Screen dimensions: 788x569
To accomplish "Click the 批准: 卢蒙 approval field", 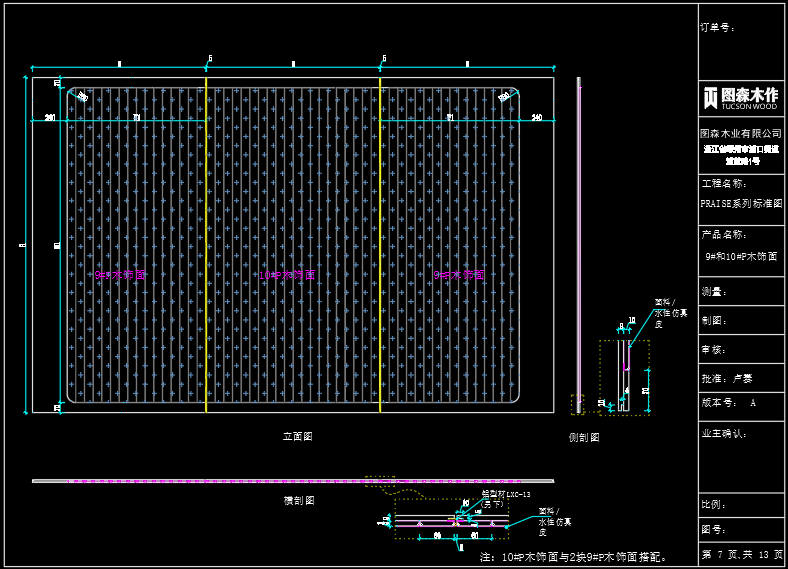I will click(727, 379).
